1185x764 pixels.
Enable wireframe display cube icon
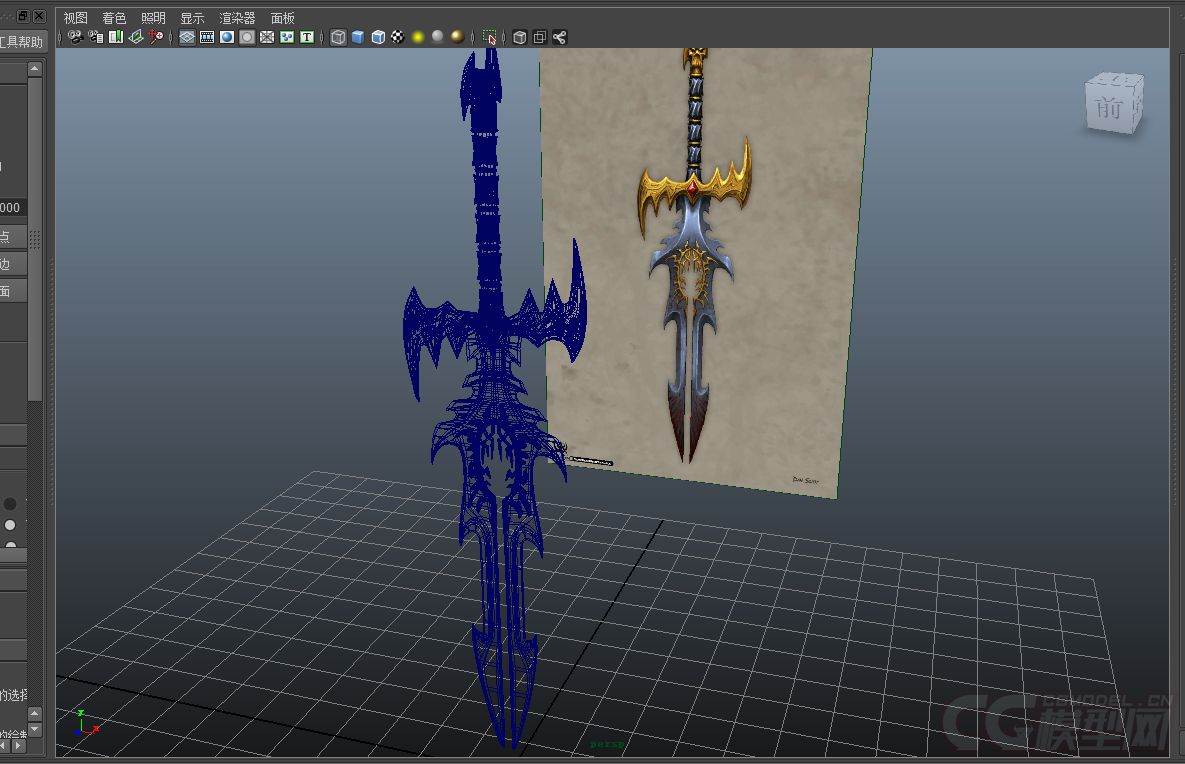pyautogui.click(x=338, y=37)
